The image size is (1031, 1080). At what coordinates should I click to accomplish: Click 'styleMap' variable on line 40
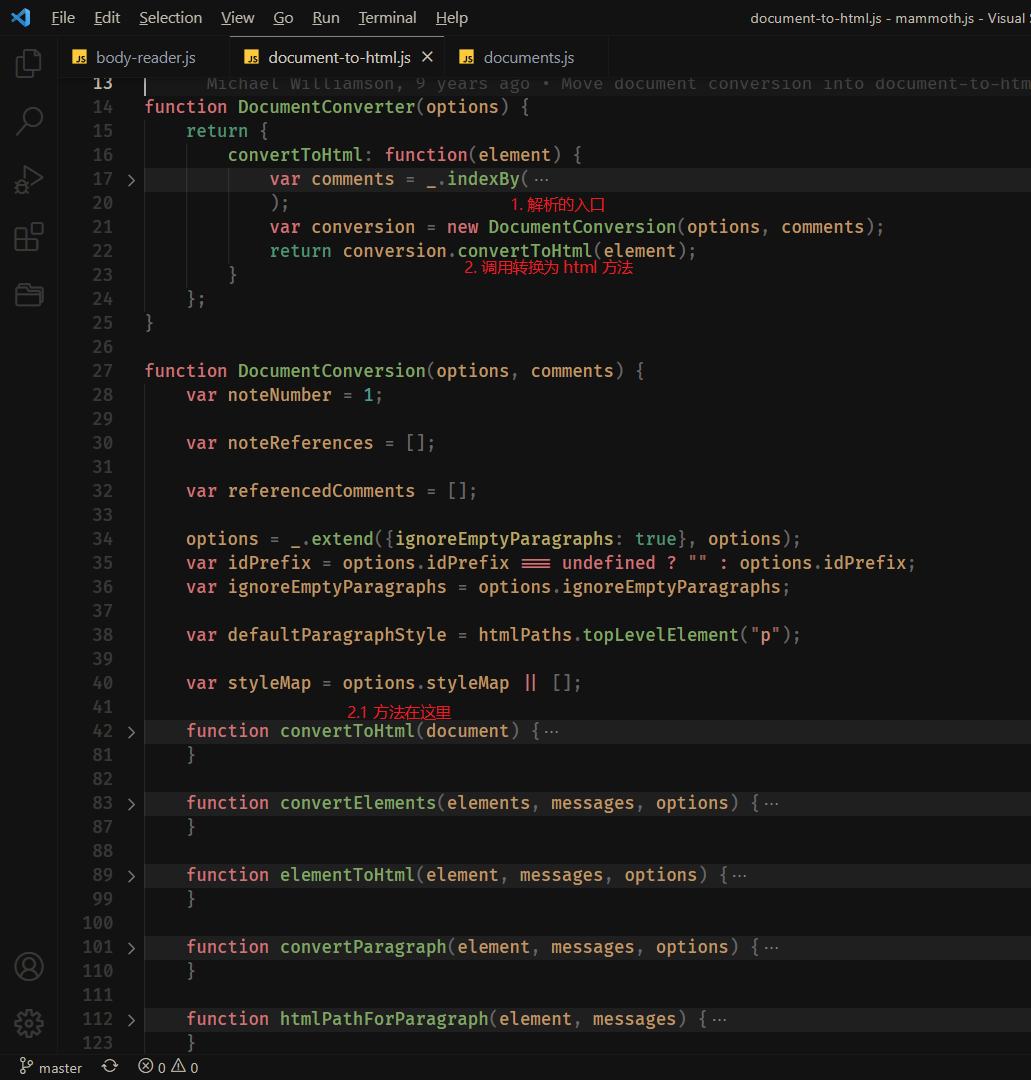click(x=269, y=683)
